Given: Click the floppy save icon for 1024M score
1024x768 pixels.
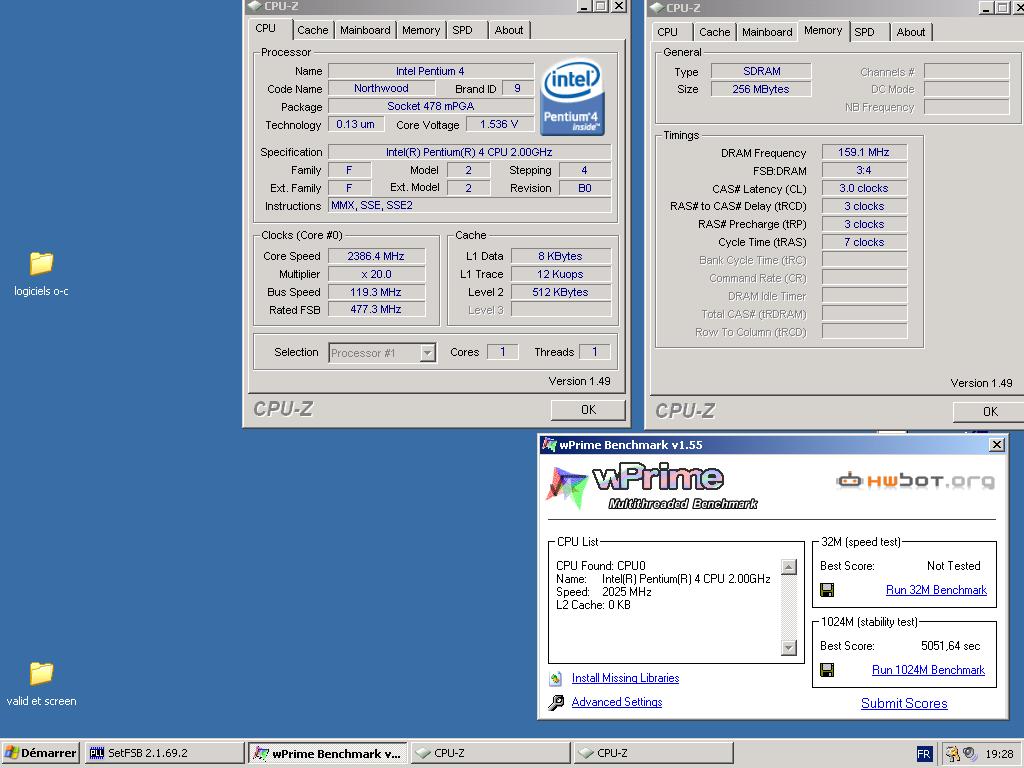Looking at the screenshot, I should point(827,670).
